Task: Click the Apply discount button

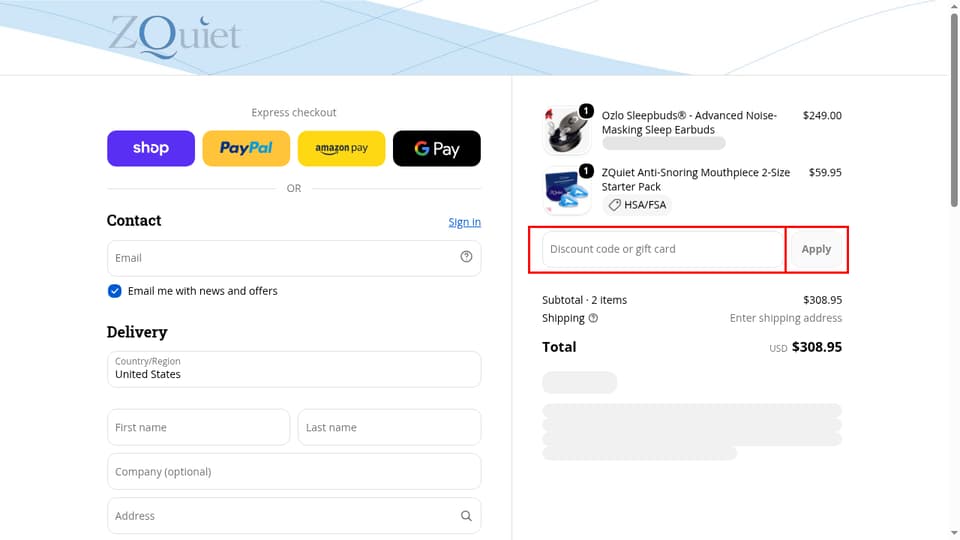Action: pyautogui.click(x=816, y=249)
